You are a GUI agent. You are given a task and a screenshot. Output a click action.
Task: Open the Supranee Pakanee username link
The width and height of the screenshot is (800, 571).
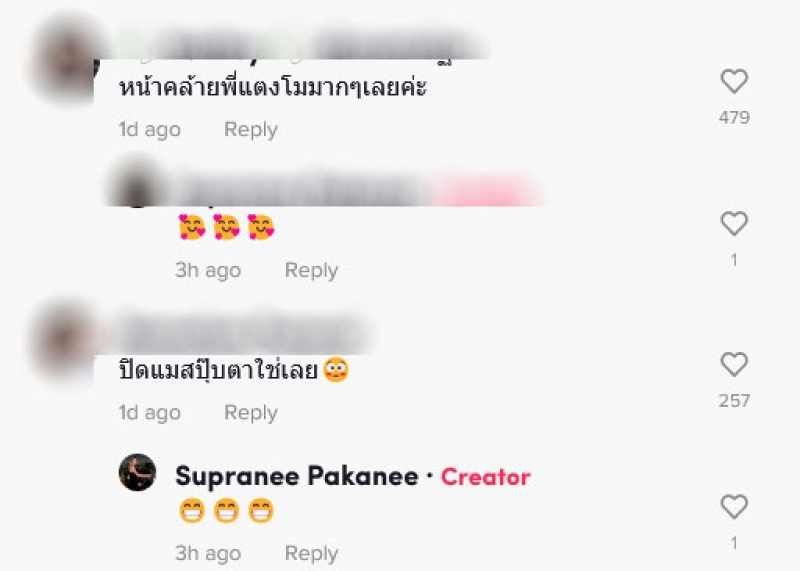(296, 477)
